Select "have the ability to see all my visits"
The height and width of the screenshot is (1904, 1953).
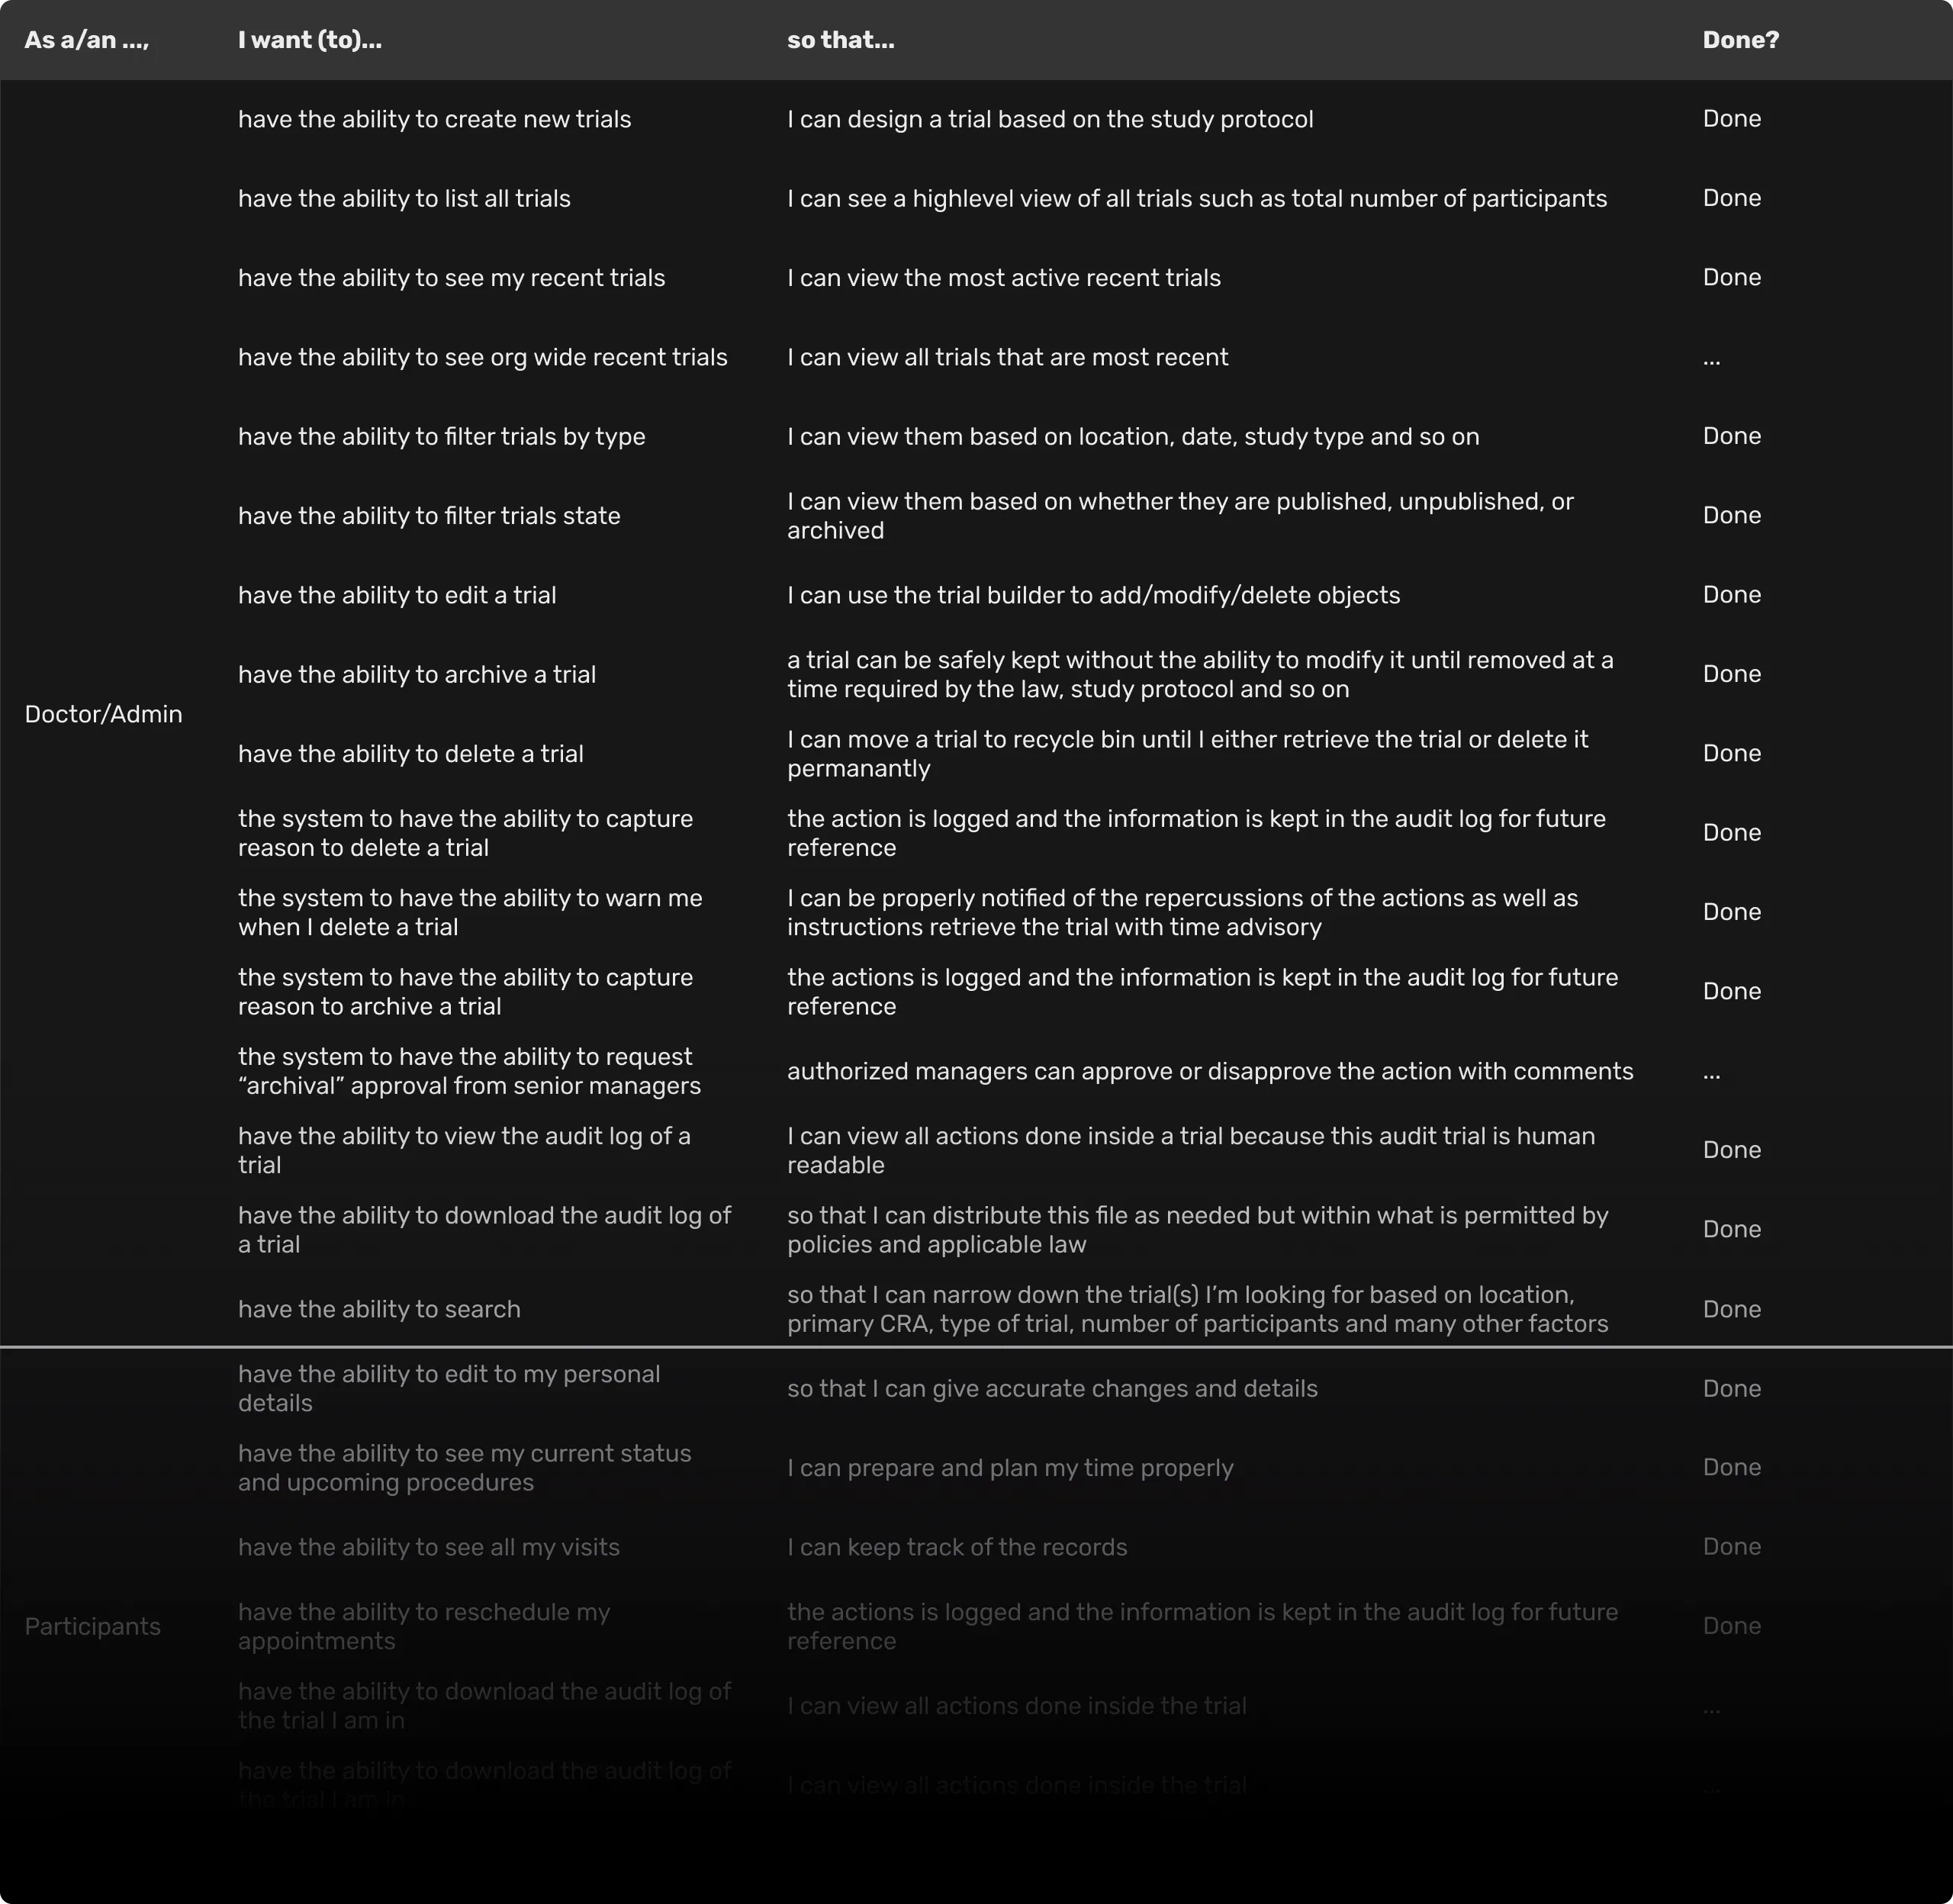pos(429,1547)
